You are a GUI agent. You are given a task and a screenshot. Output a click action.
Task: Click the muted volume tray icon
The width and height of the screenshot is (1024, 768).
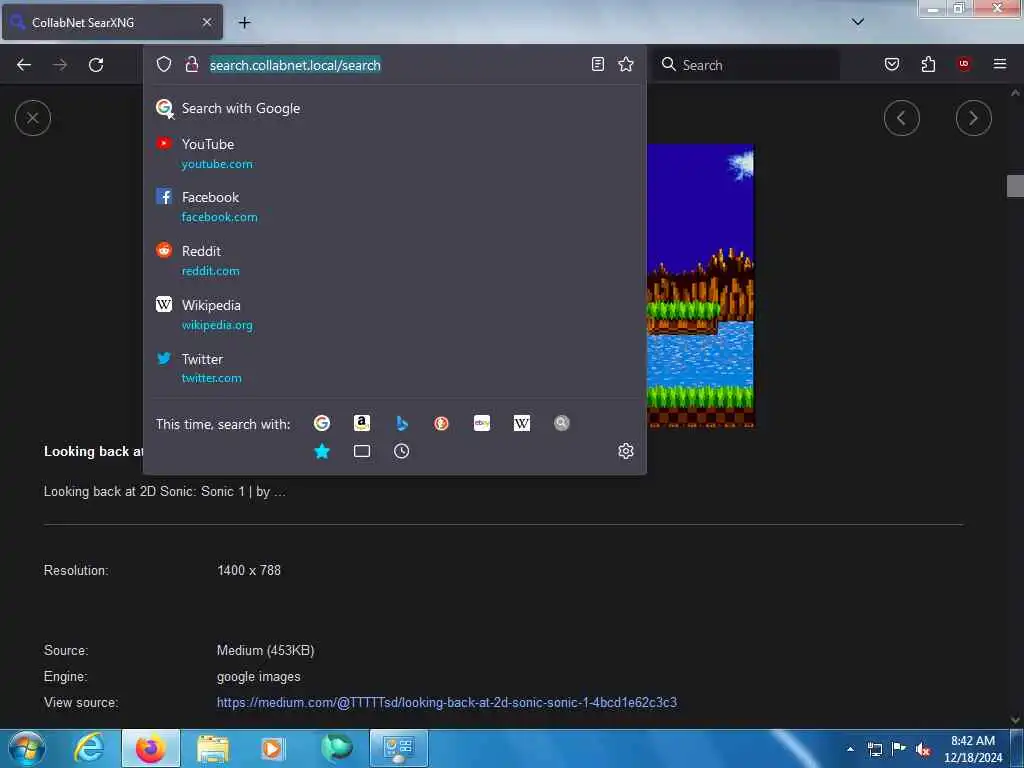click(x=923, y=749)
